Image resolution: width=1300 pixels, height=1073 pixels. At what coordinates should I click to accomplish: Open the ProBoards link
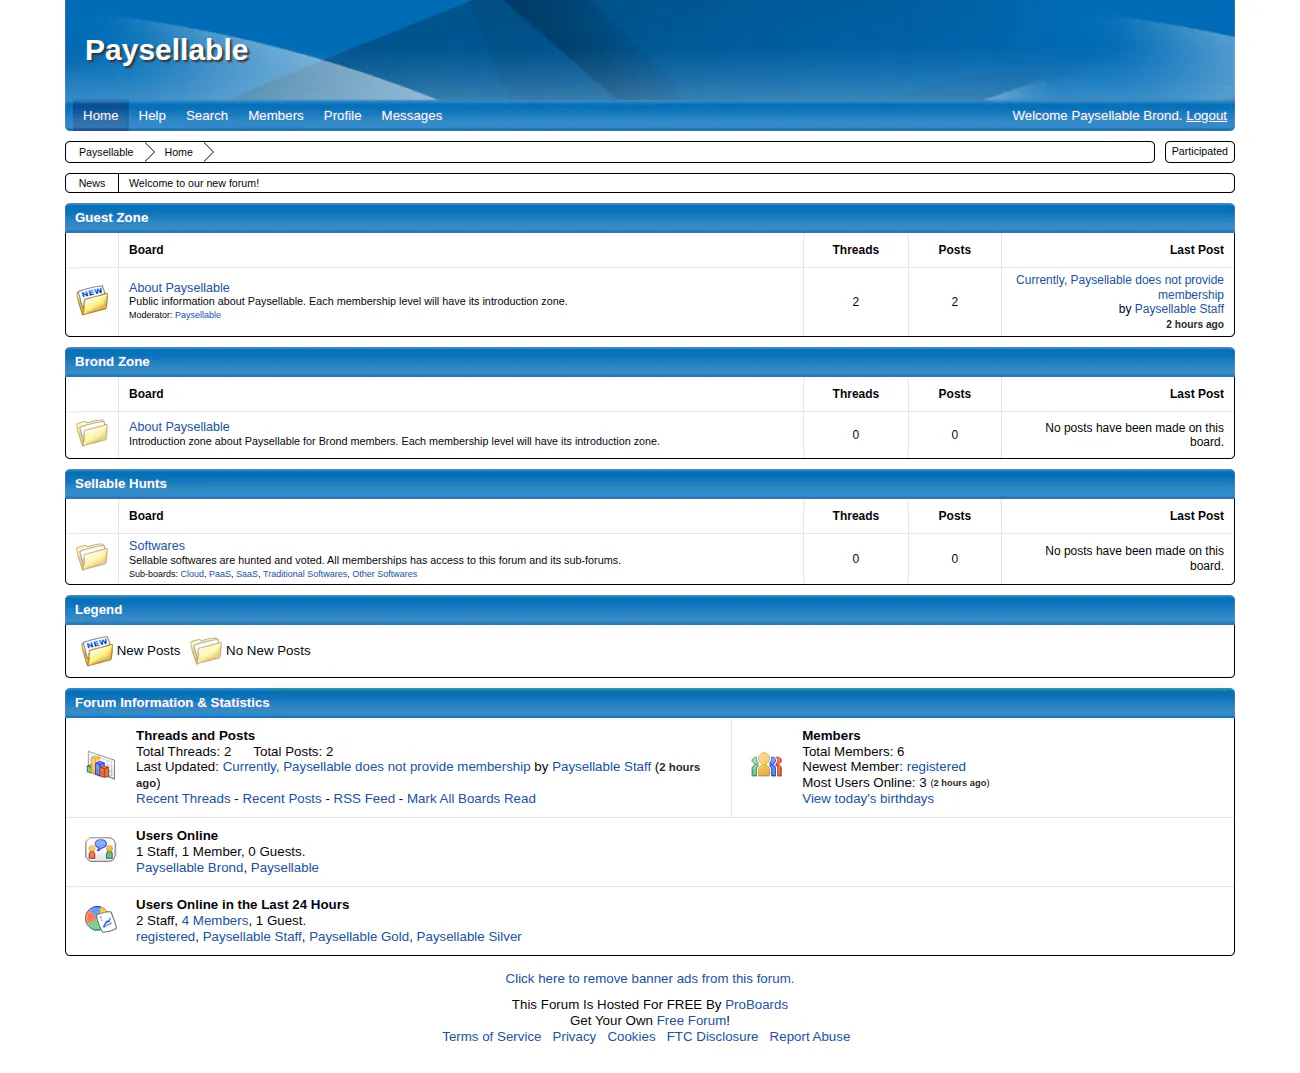click(756, 1005)
